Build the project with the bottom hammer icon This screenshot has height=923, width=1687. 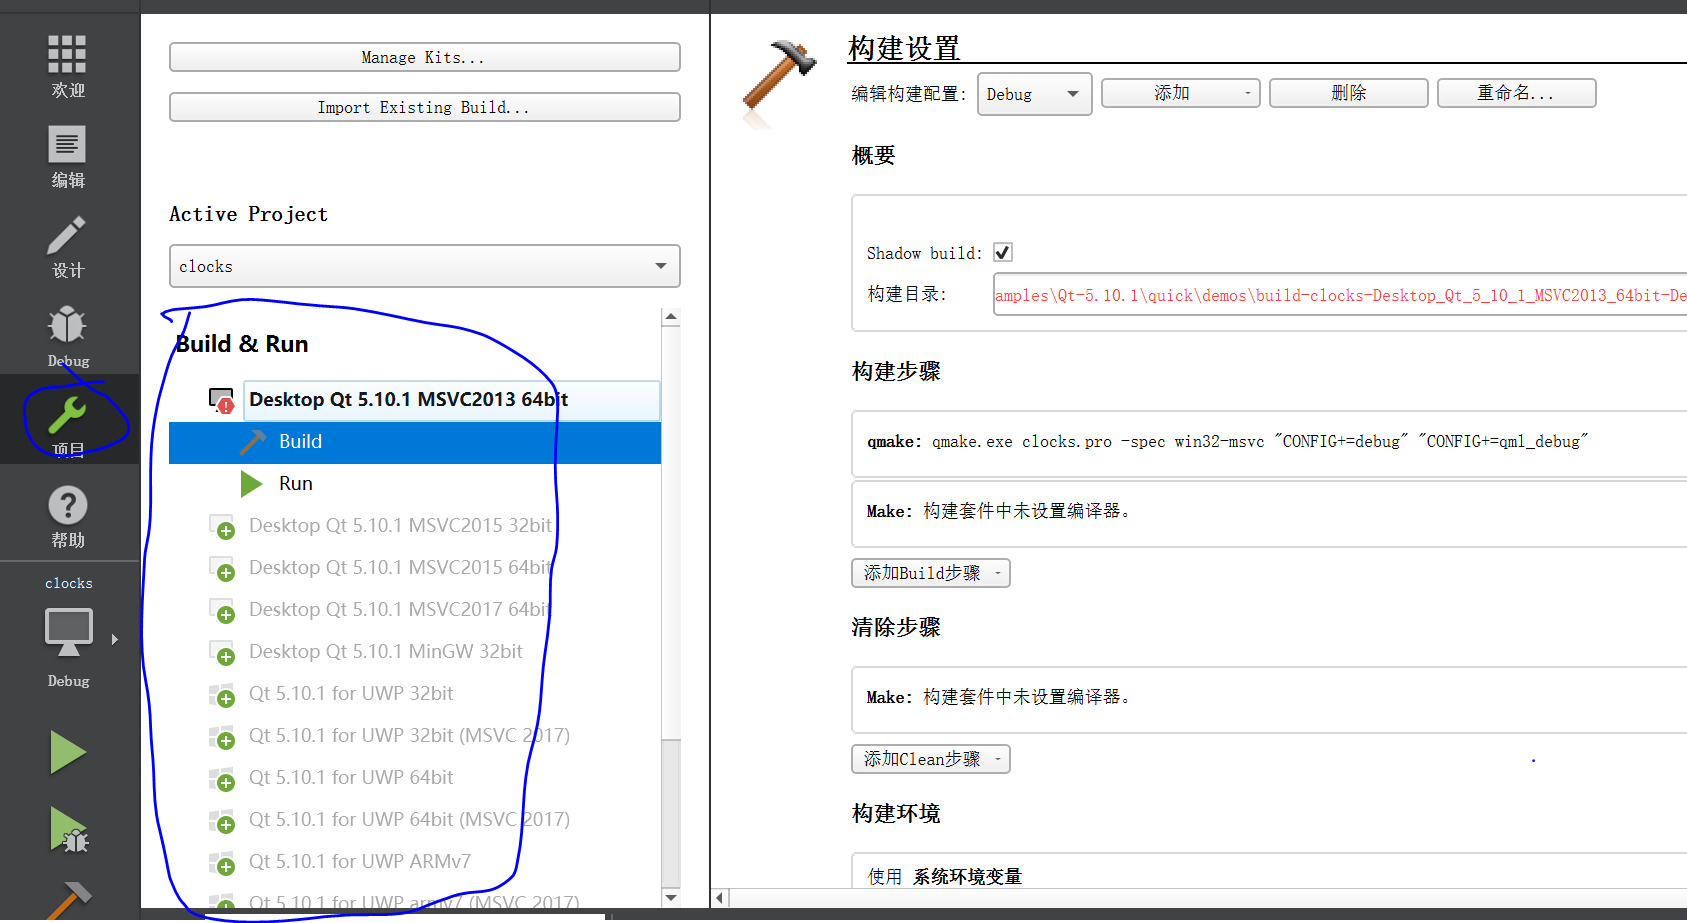(x=68, y=900)
